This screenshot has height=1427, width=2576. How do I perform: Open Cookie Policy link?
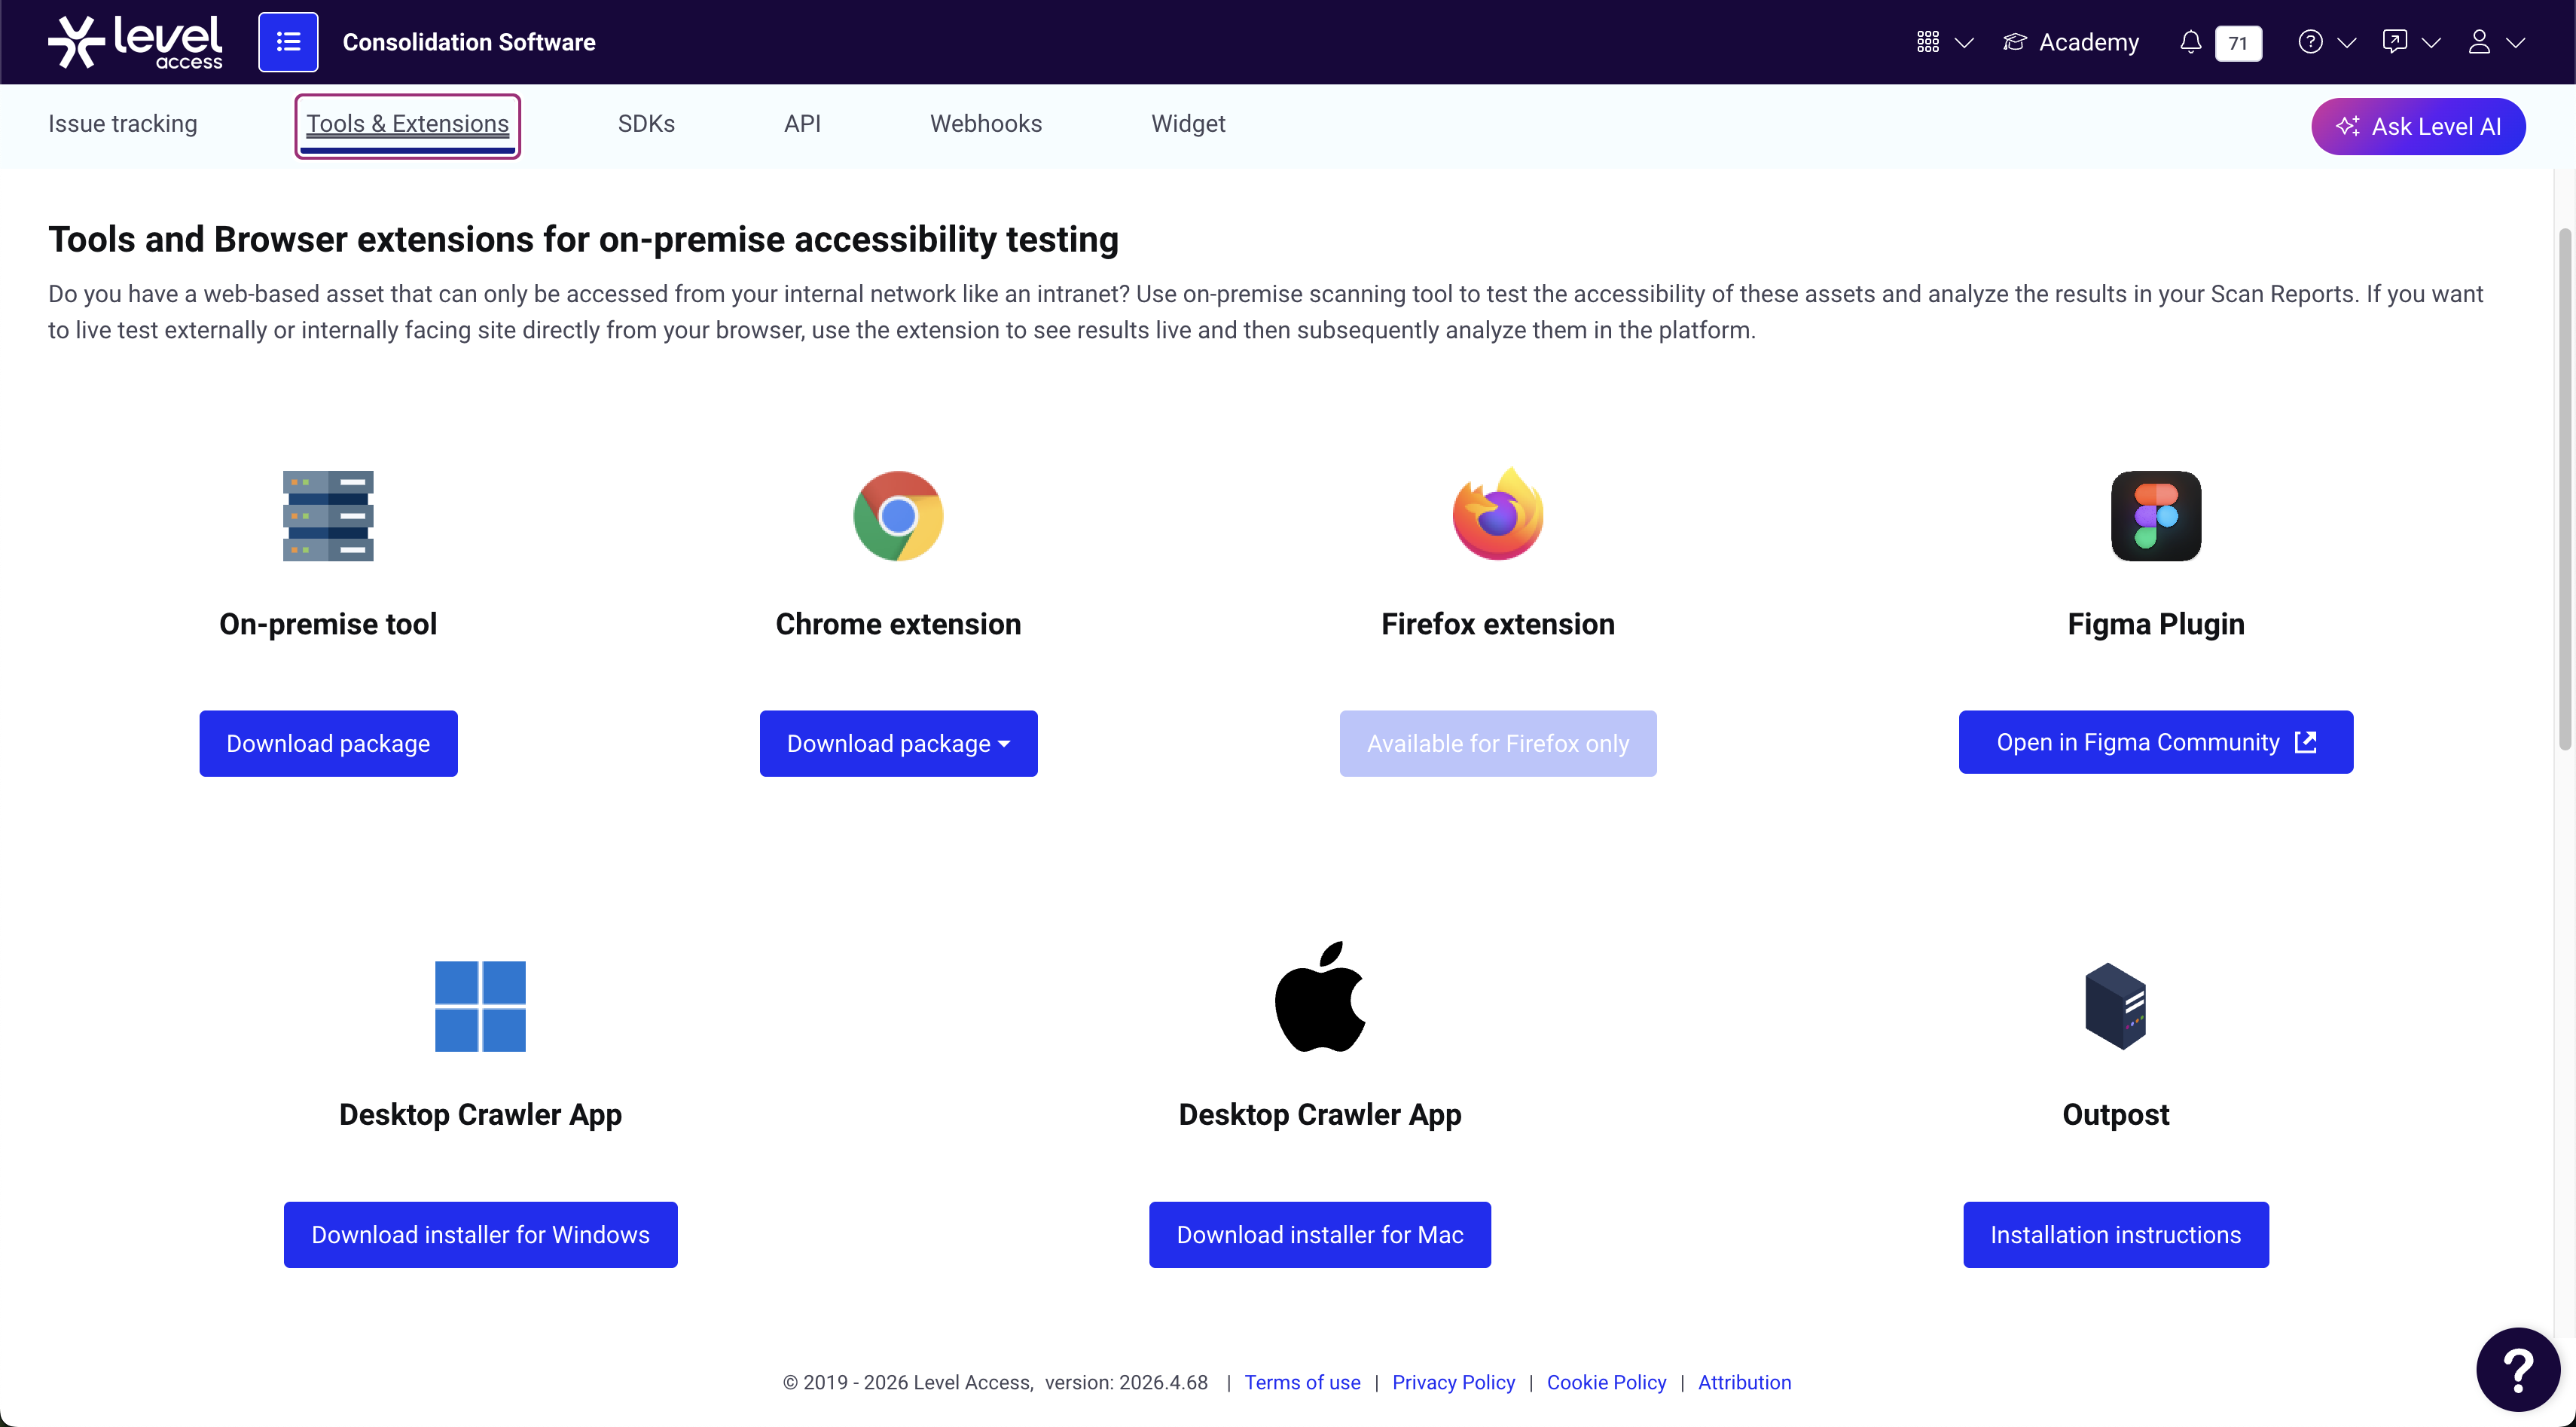point(1606,1383)
